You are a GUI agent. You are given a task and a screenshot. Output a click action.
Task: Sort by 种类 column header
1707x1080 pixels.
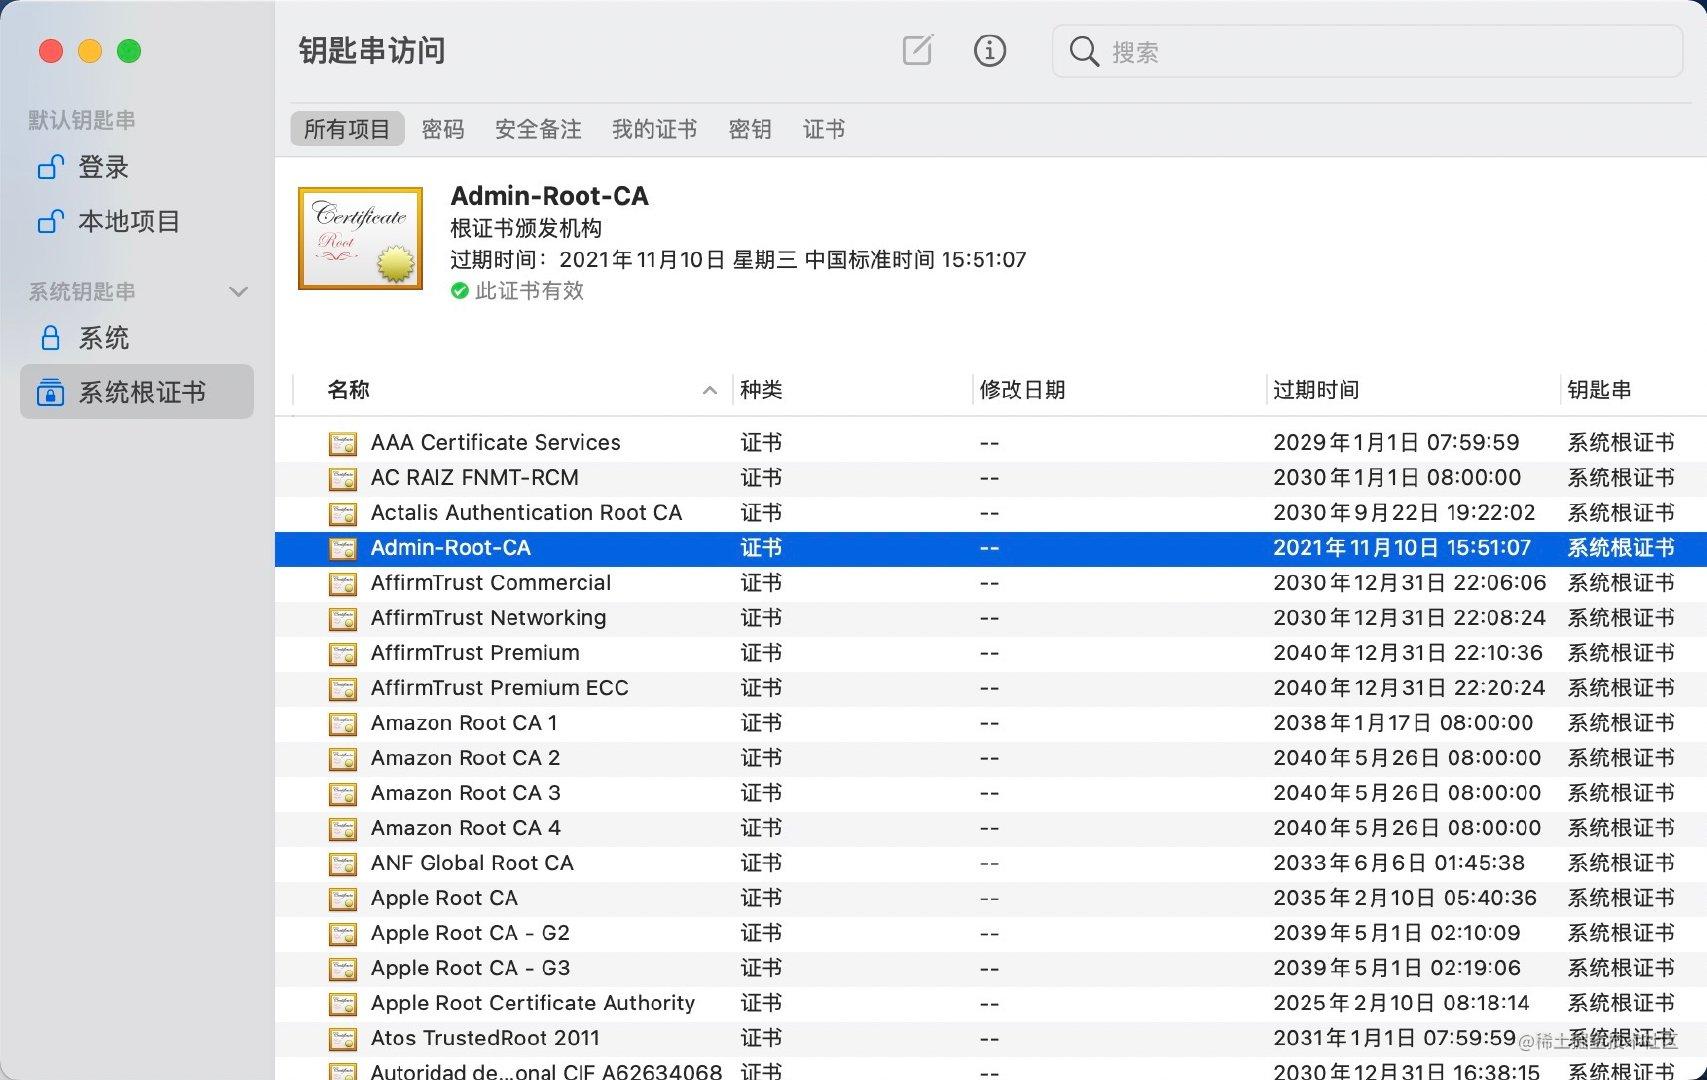(761, 390)
